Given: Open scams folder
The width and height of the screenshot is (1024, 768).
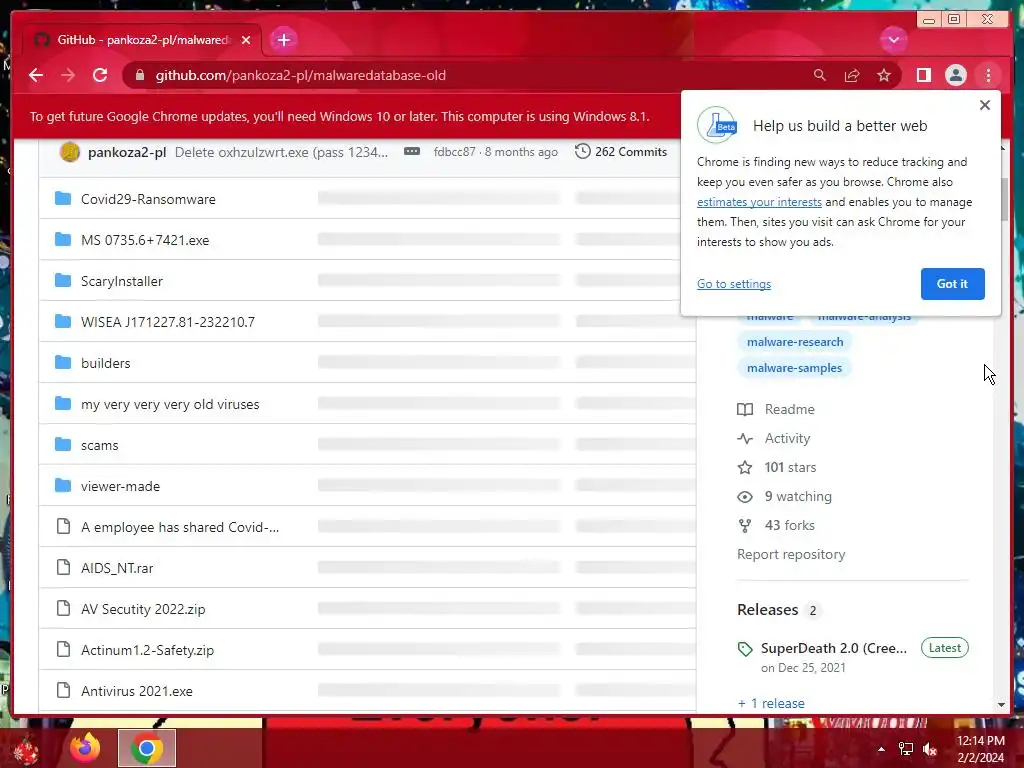Looking at the screenshot, I should (x=99, y=445).
